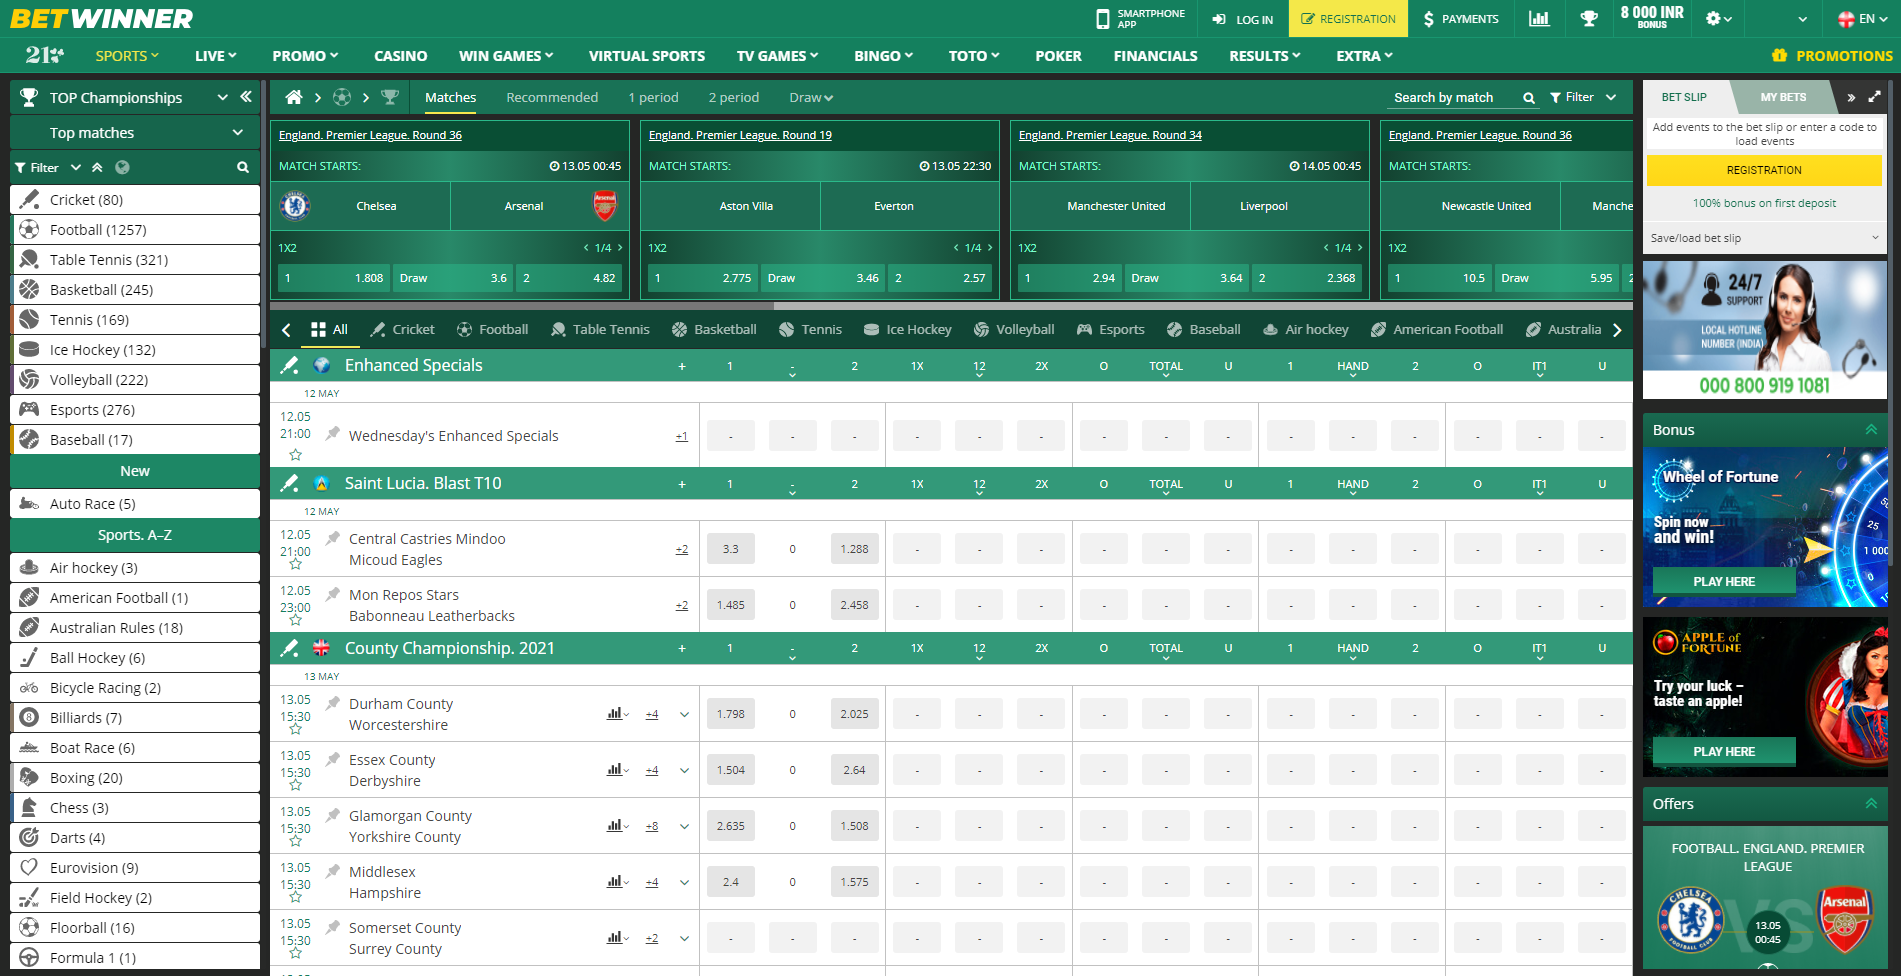Open Durham County vs Worcestershire statistics icon
Viewport: 1901px width, 976px height.
tap(615, 714)
